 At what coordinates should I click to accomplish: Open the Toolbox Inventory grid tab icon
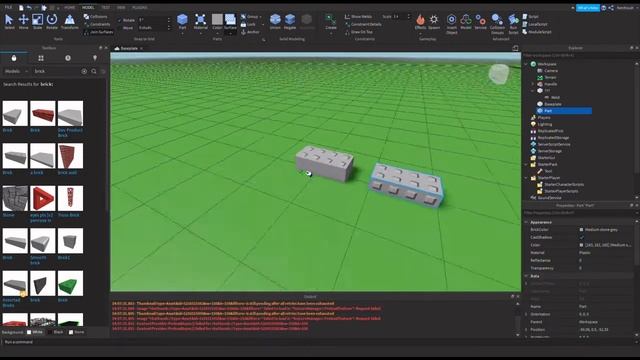coord(41,58)
